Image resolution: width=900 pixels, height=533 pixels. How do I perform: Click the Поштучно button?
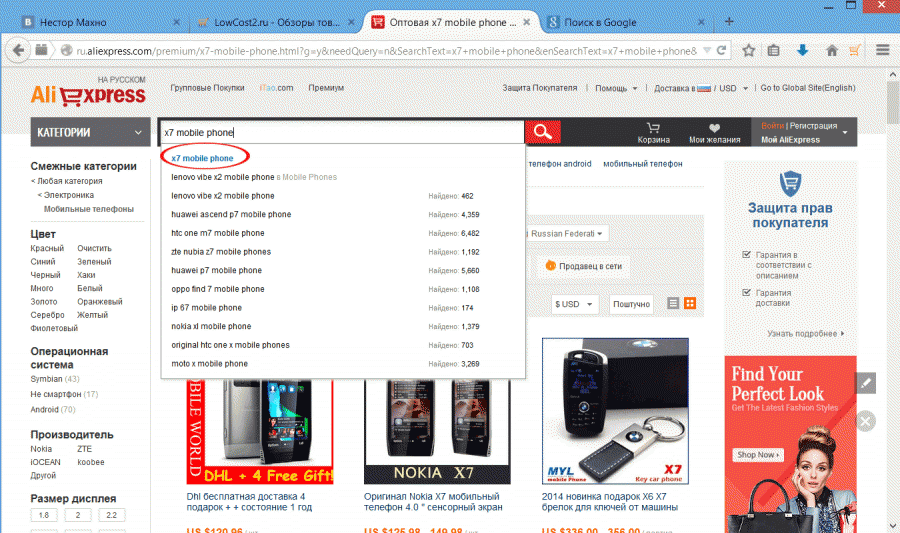631,304
